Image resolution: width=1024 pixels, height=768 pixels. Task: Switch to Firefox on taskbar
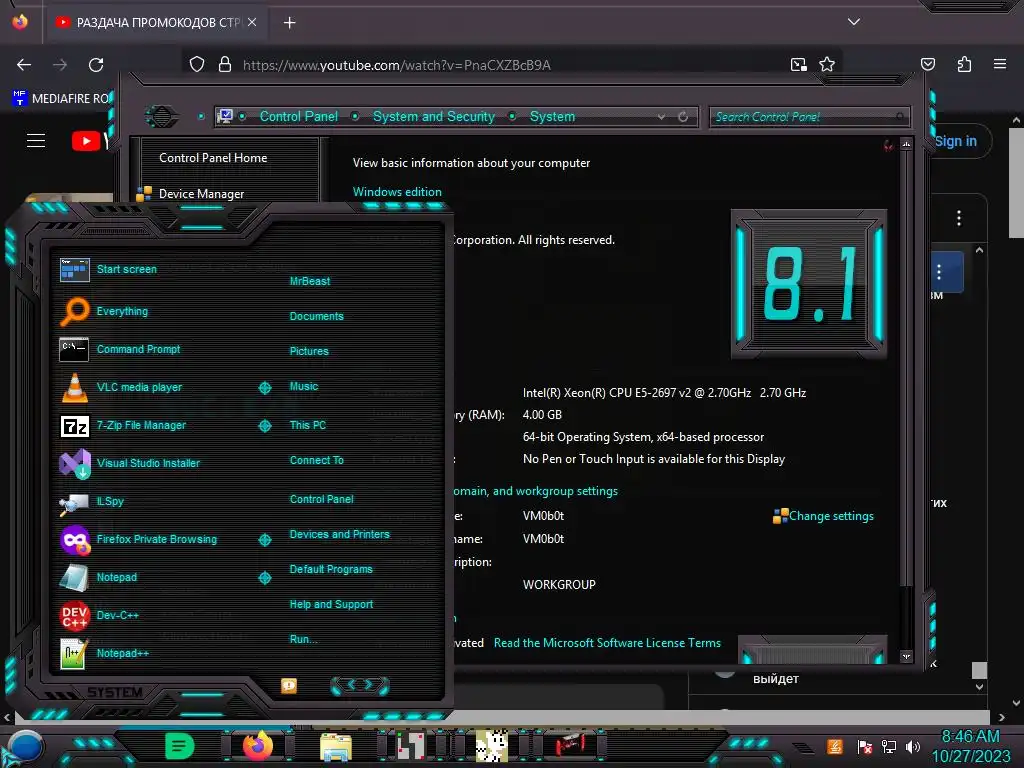258,746
